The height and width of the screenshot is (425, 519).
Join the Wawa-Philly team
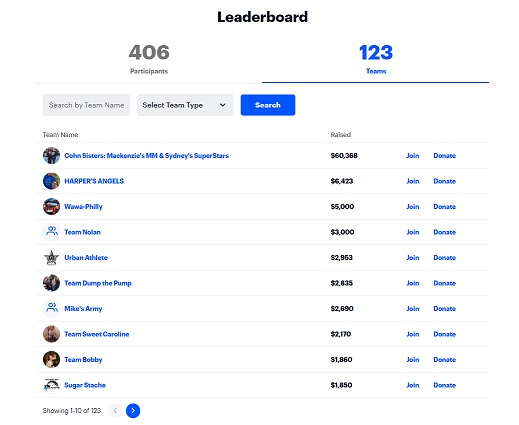(413, 207)
